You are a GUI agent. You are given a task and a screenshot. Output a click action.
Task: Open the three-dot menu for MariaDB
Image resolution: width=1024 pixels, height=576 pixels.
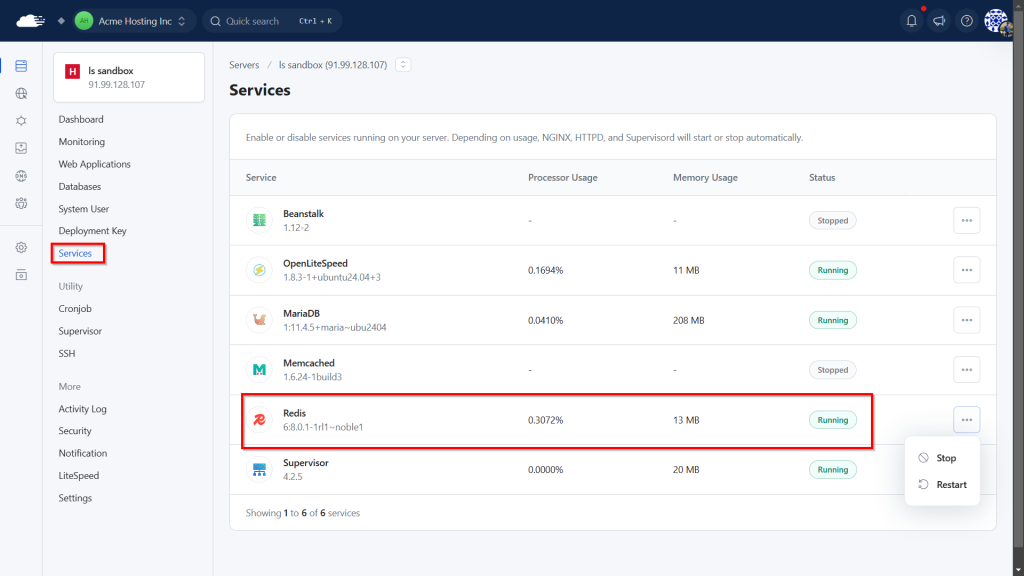(x=966, y=320)
